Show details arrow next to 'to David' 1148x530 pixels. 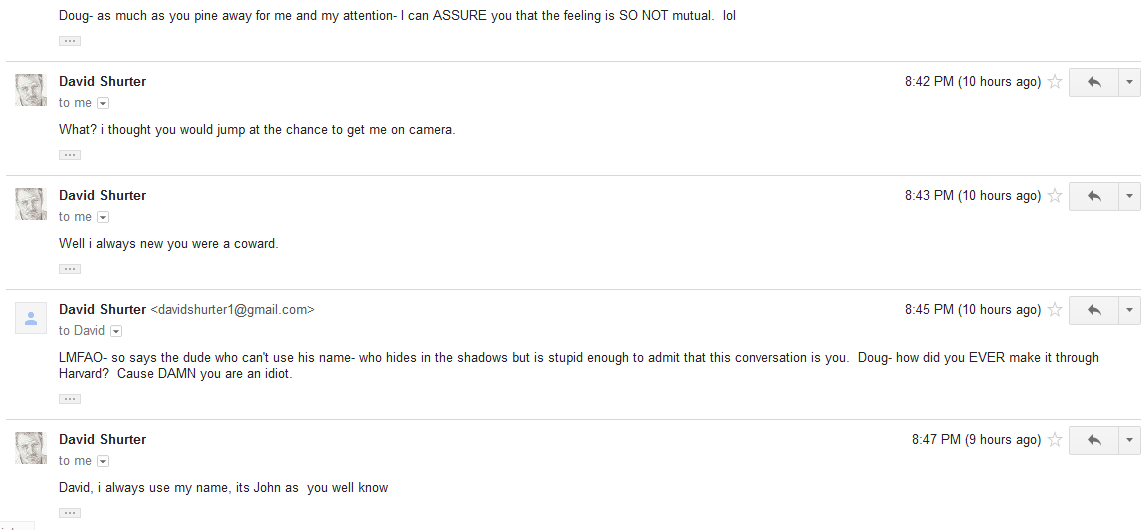116,331
